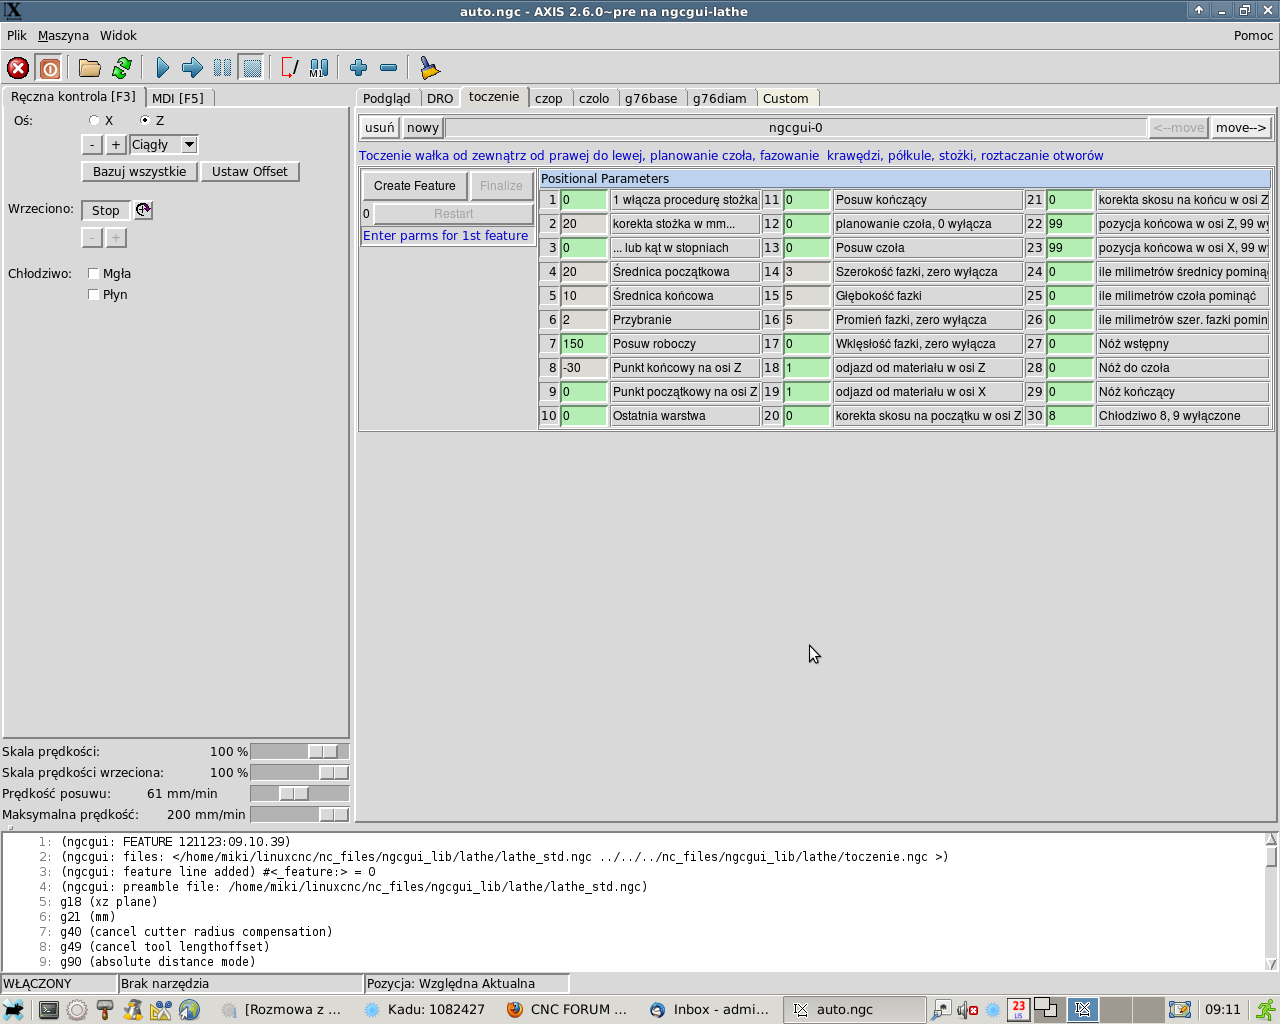Click Punkt końcowy na osi Z field

click(584, 368)
